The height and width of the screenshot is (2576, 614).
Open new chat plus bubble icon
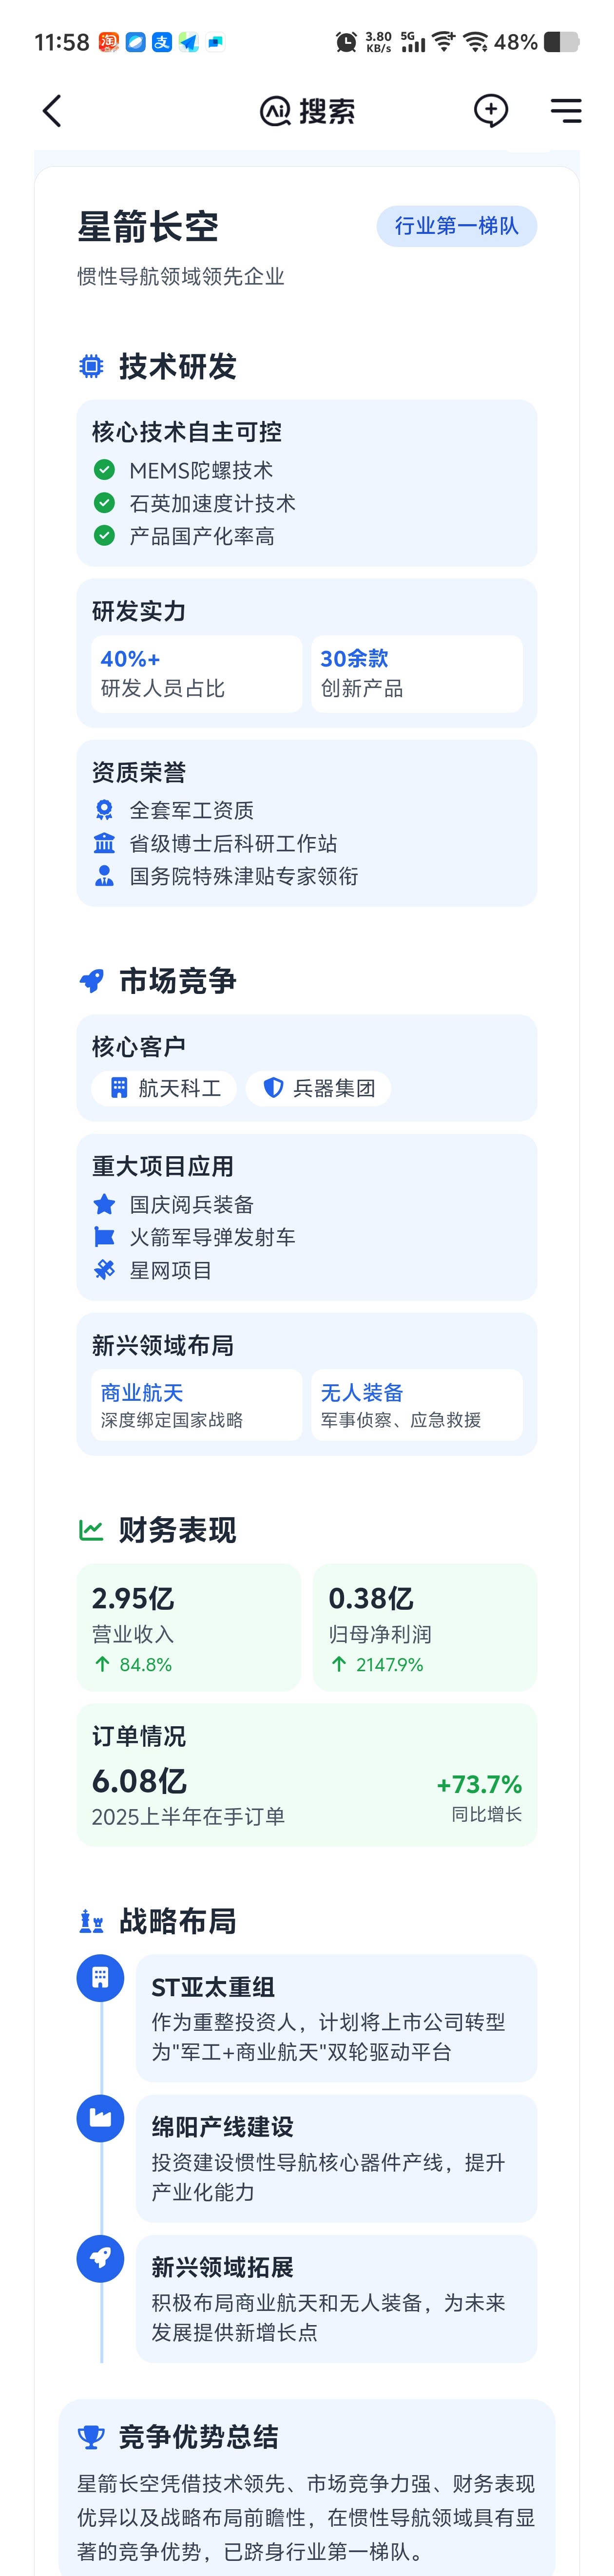pyautogui.click(x=490, y=110)
